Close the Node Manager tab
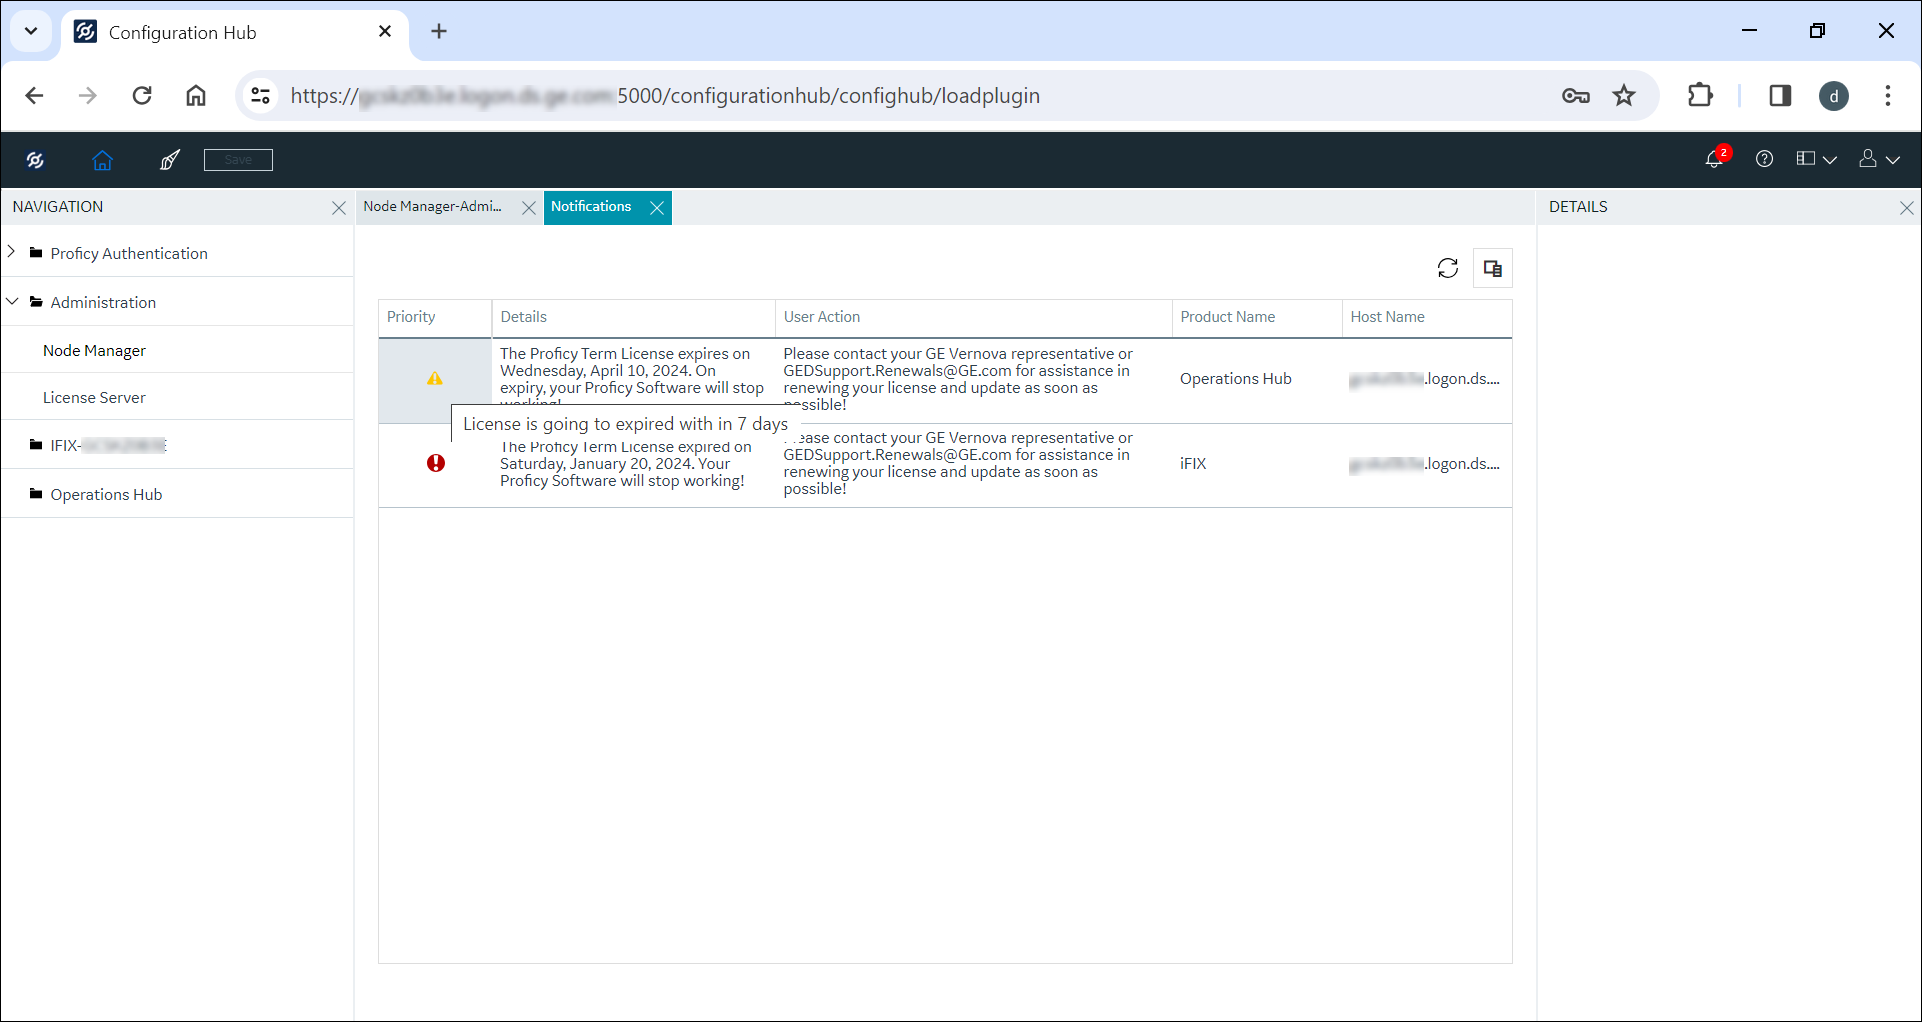Image resolution: width=1922 pixels, height=1022 pixels. click(x=529, y=208)
